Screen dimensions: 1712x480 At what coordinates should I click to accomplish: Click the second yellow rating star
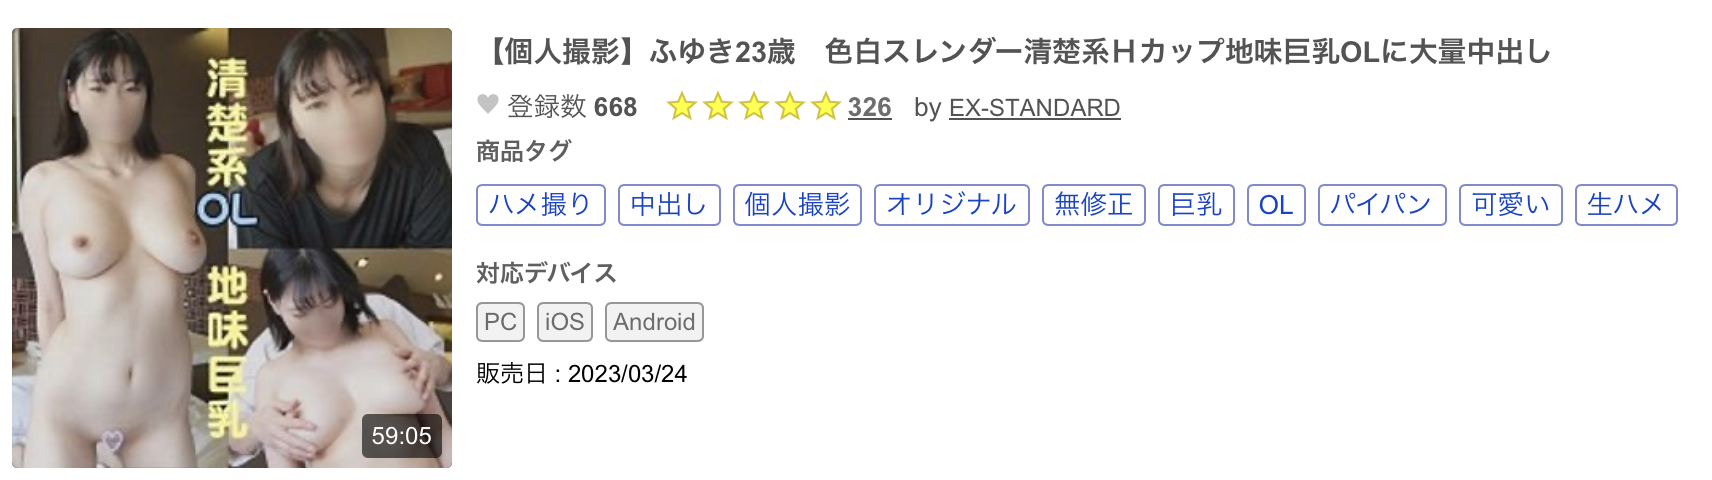pyautogui.click(x=717, y=106)
